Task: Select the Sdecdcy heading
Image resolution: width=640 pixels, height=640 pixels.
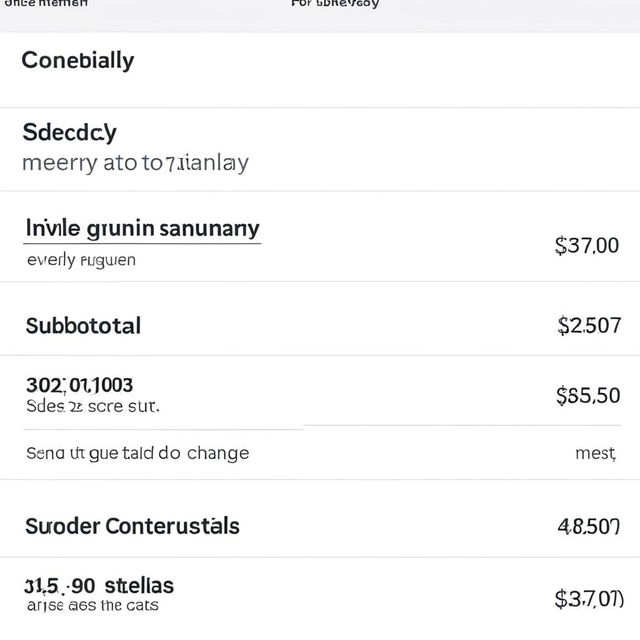Action: click(x=69, y=133)
